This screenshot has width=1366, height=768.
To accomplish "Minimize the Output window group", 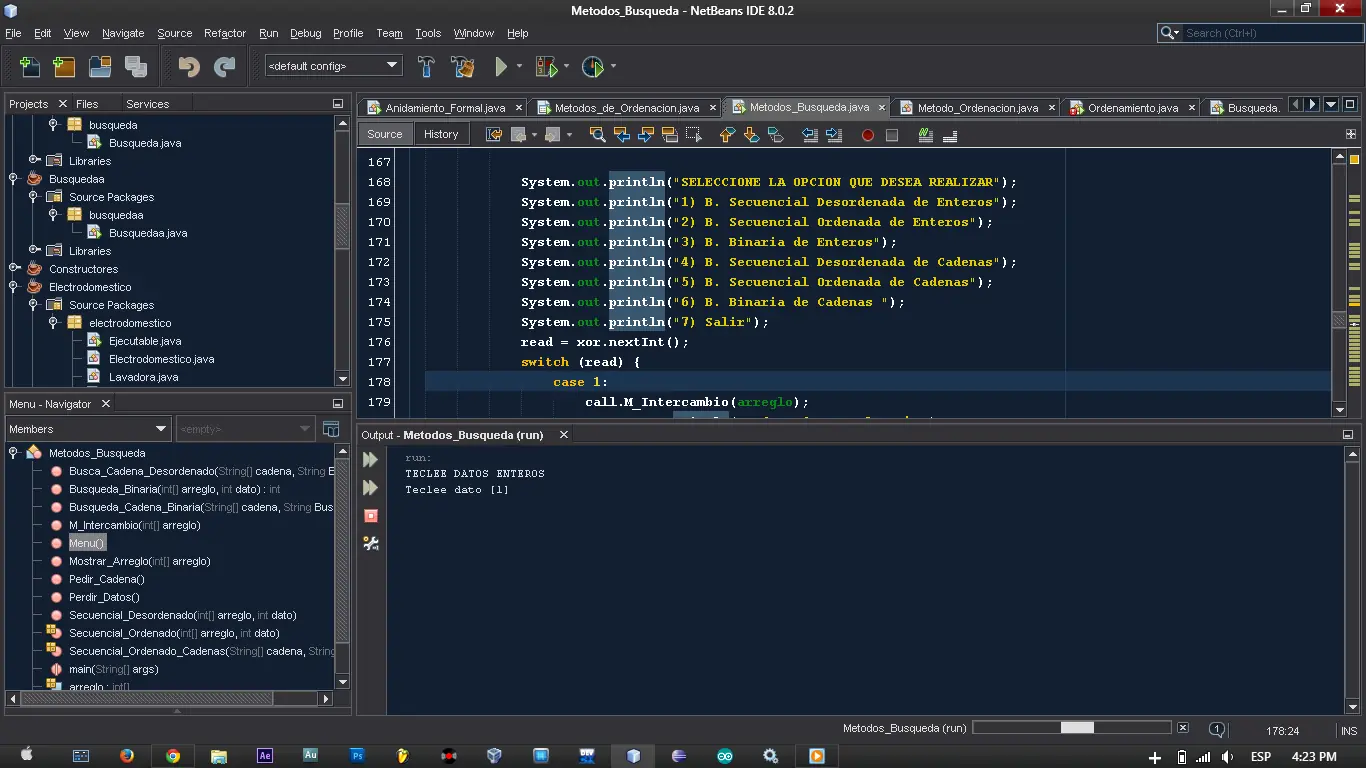I will coord(1348,435).
